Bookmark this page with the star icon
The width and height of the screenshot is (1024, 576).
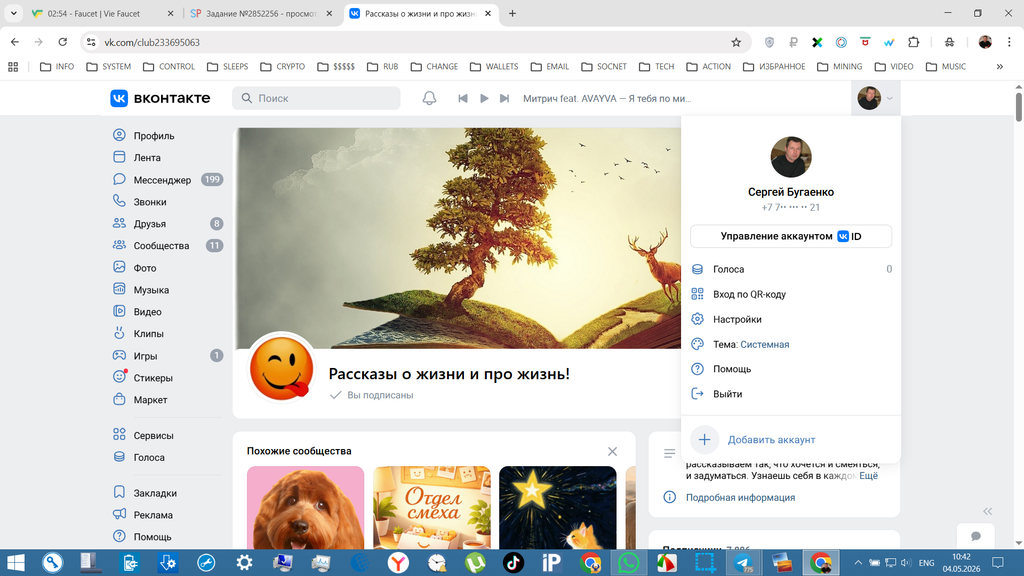[x=736, y=42]
